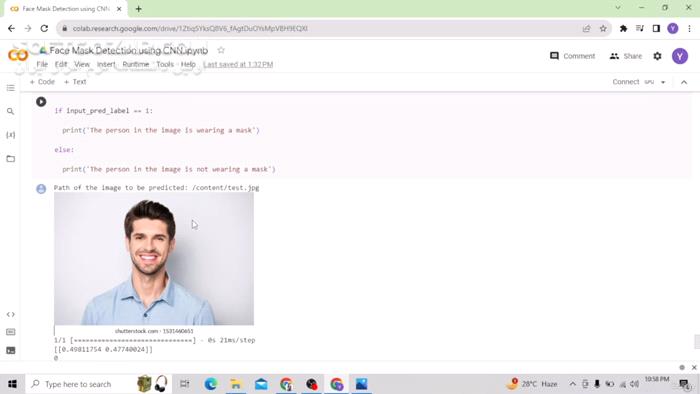Open the Runtime menu
The width and height of the screenshot is (700, 394).
pyautogui.click(x=136, y=64)
